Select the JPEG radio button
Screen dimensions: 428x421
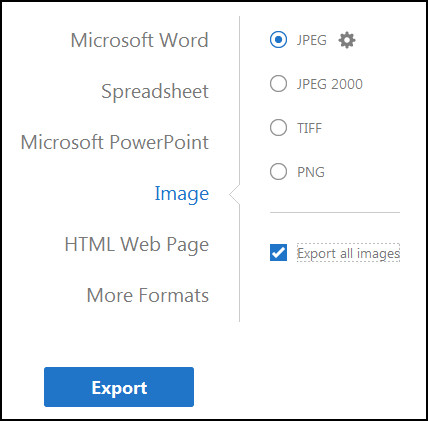[x=278, y=40]
